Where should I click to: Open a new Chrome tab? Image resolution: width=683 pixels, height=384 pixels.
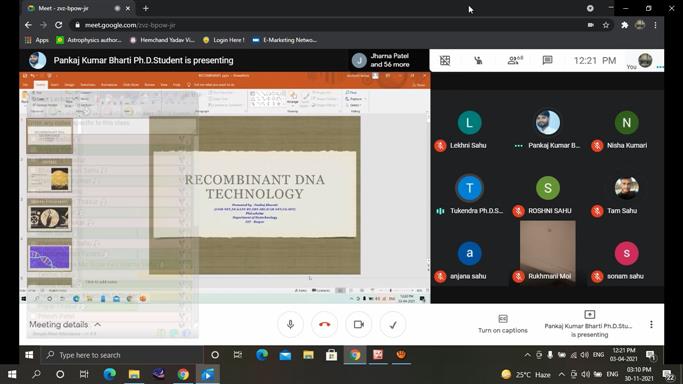[x=146, y=8]
